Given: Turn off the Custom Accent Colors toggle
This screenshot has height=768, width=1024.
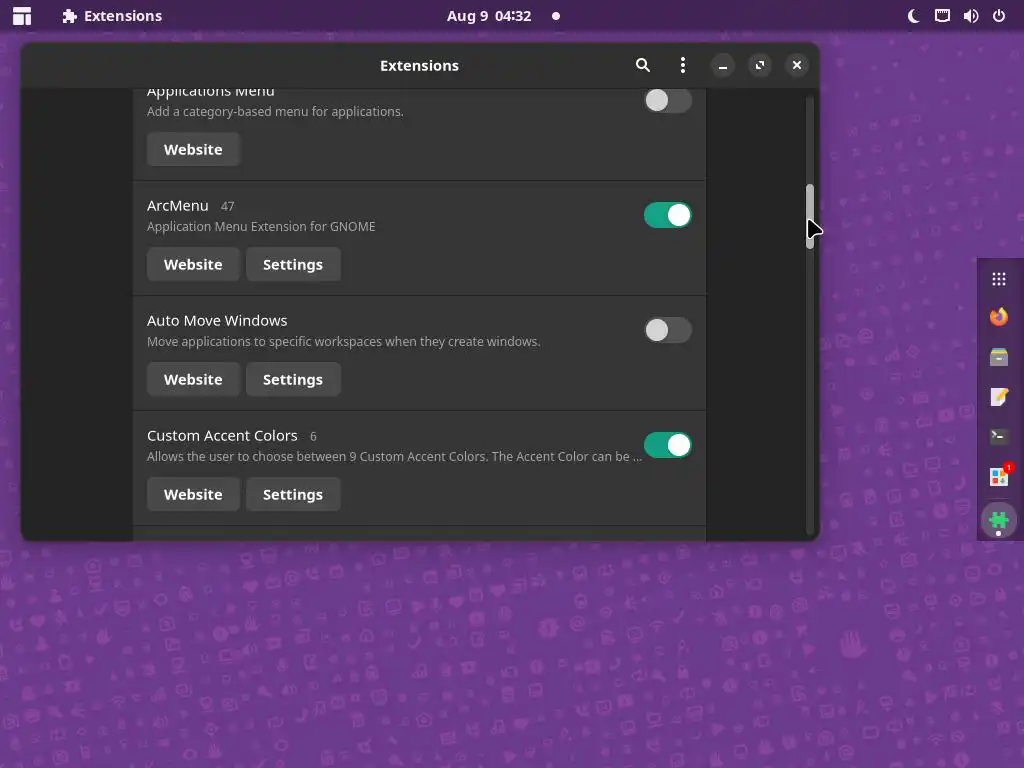Looking at the screenshot, I should pos(667,445).
